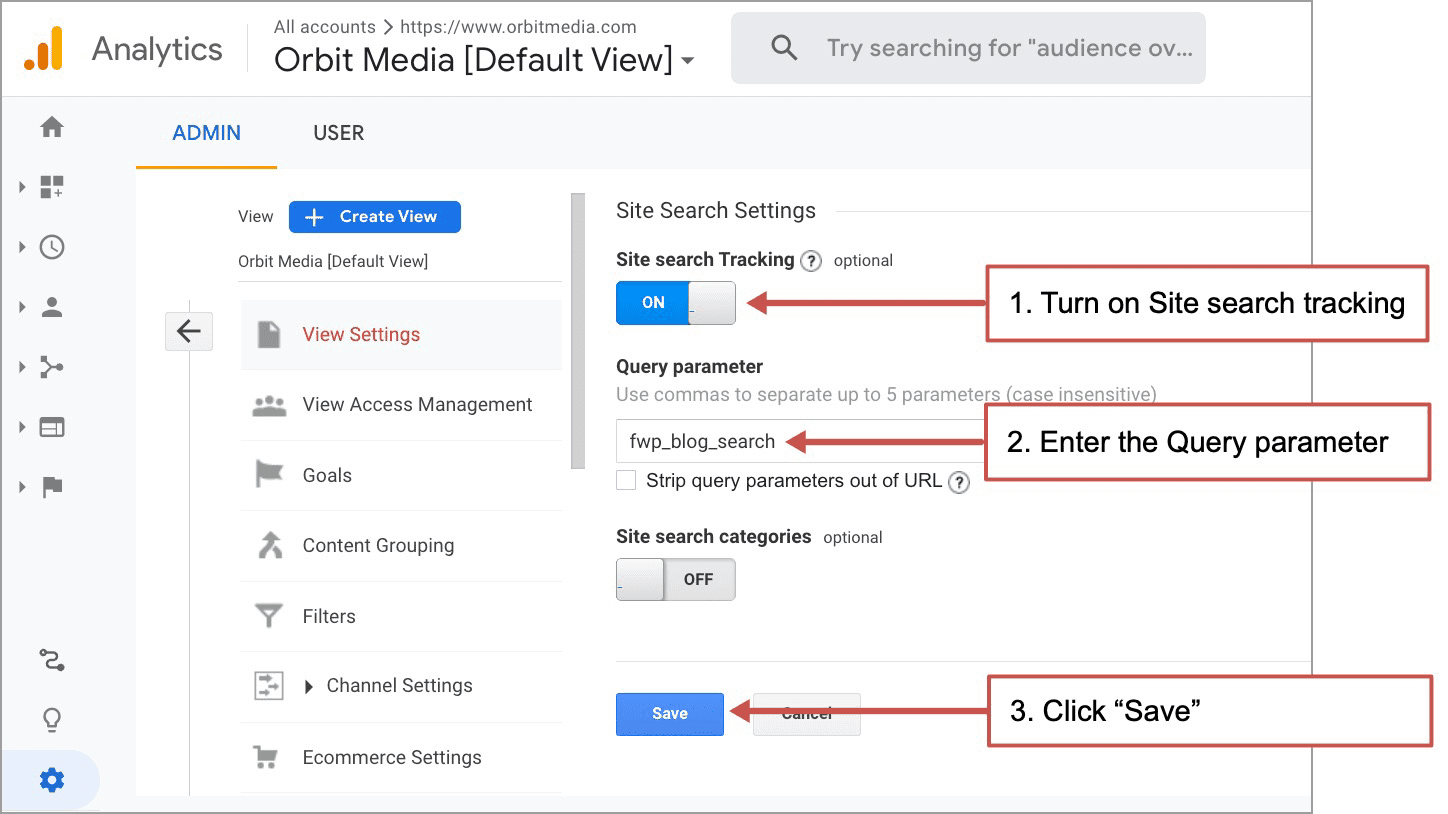The height and width of the screenshot is (814, 1448).
Task: Click the orbitmedia.com breadcrumb link
Action: (x=518, y=27)
